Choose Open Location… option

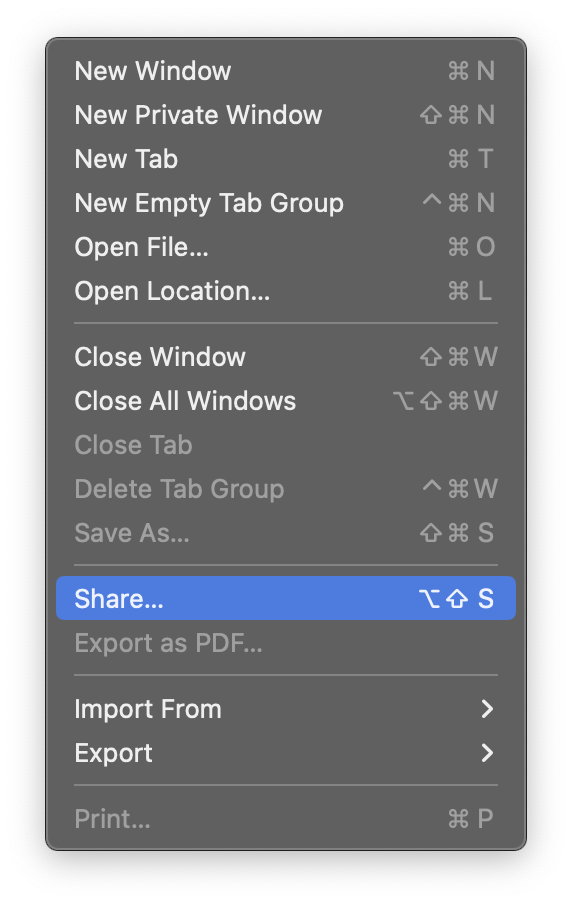click(x=285, y=291)
